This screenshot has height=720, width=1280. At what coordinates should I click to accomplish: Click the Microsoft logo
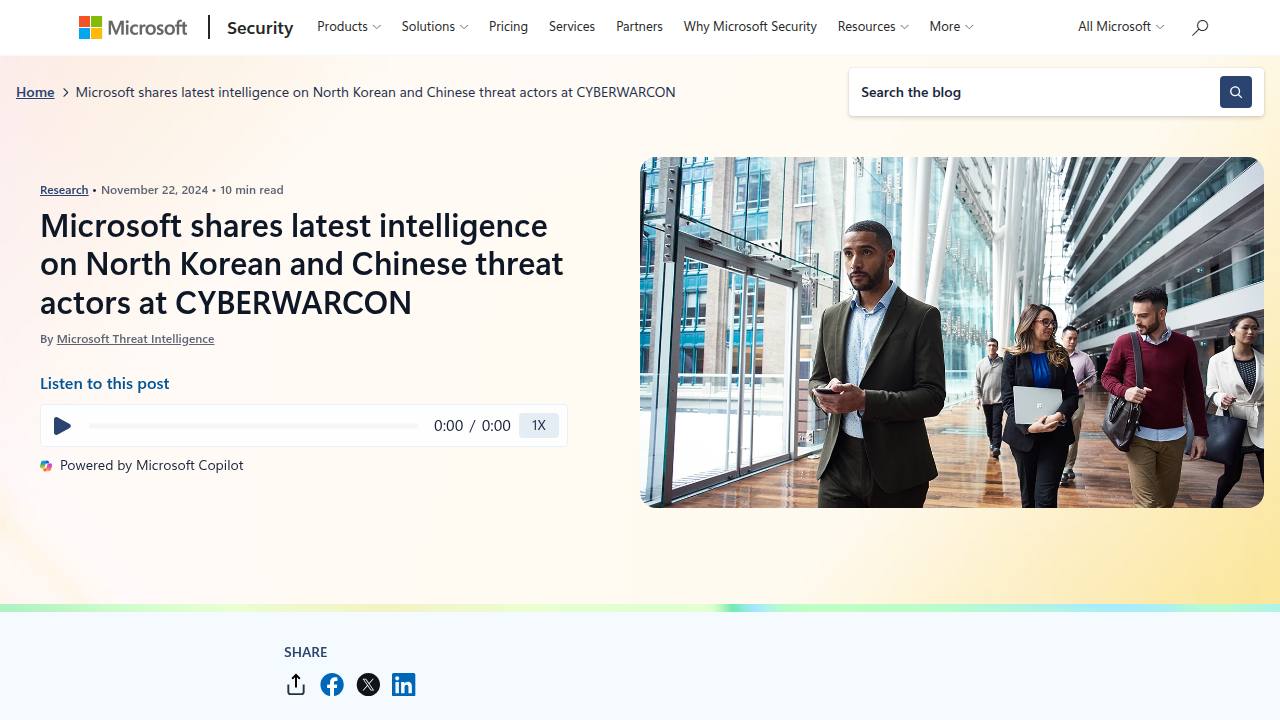[133, 27]
